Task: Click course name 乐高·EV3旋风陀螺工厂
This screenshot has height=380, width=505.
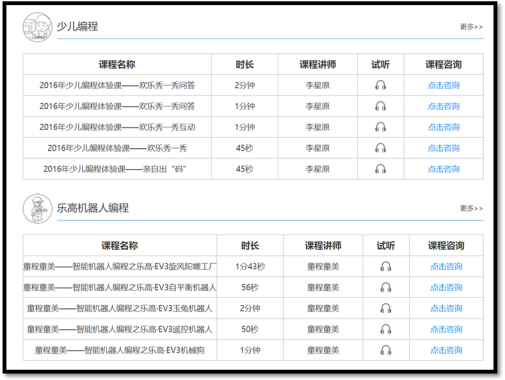Action: pyautogui.click(x=120, y=267)
